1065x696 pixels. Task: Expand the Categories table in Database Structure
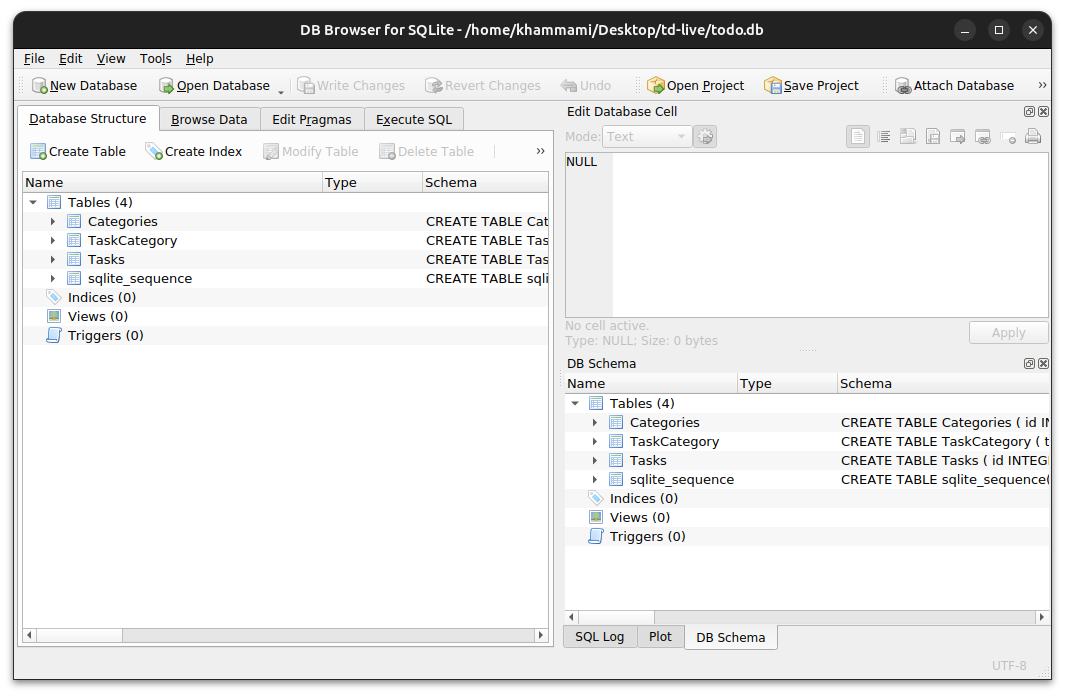(x=53, y=222)
